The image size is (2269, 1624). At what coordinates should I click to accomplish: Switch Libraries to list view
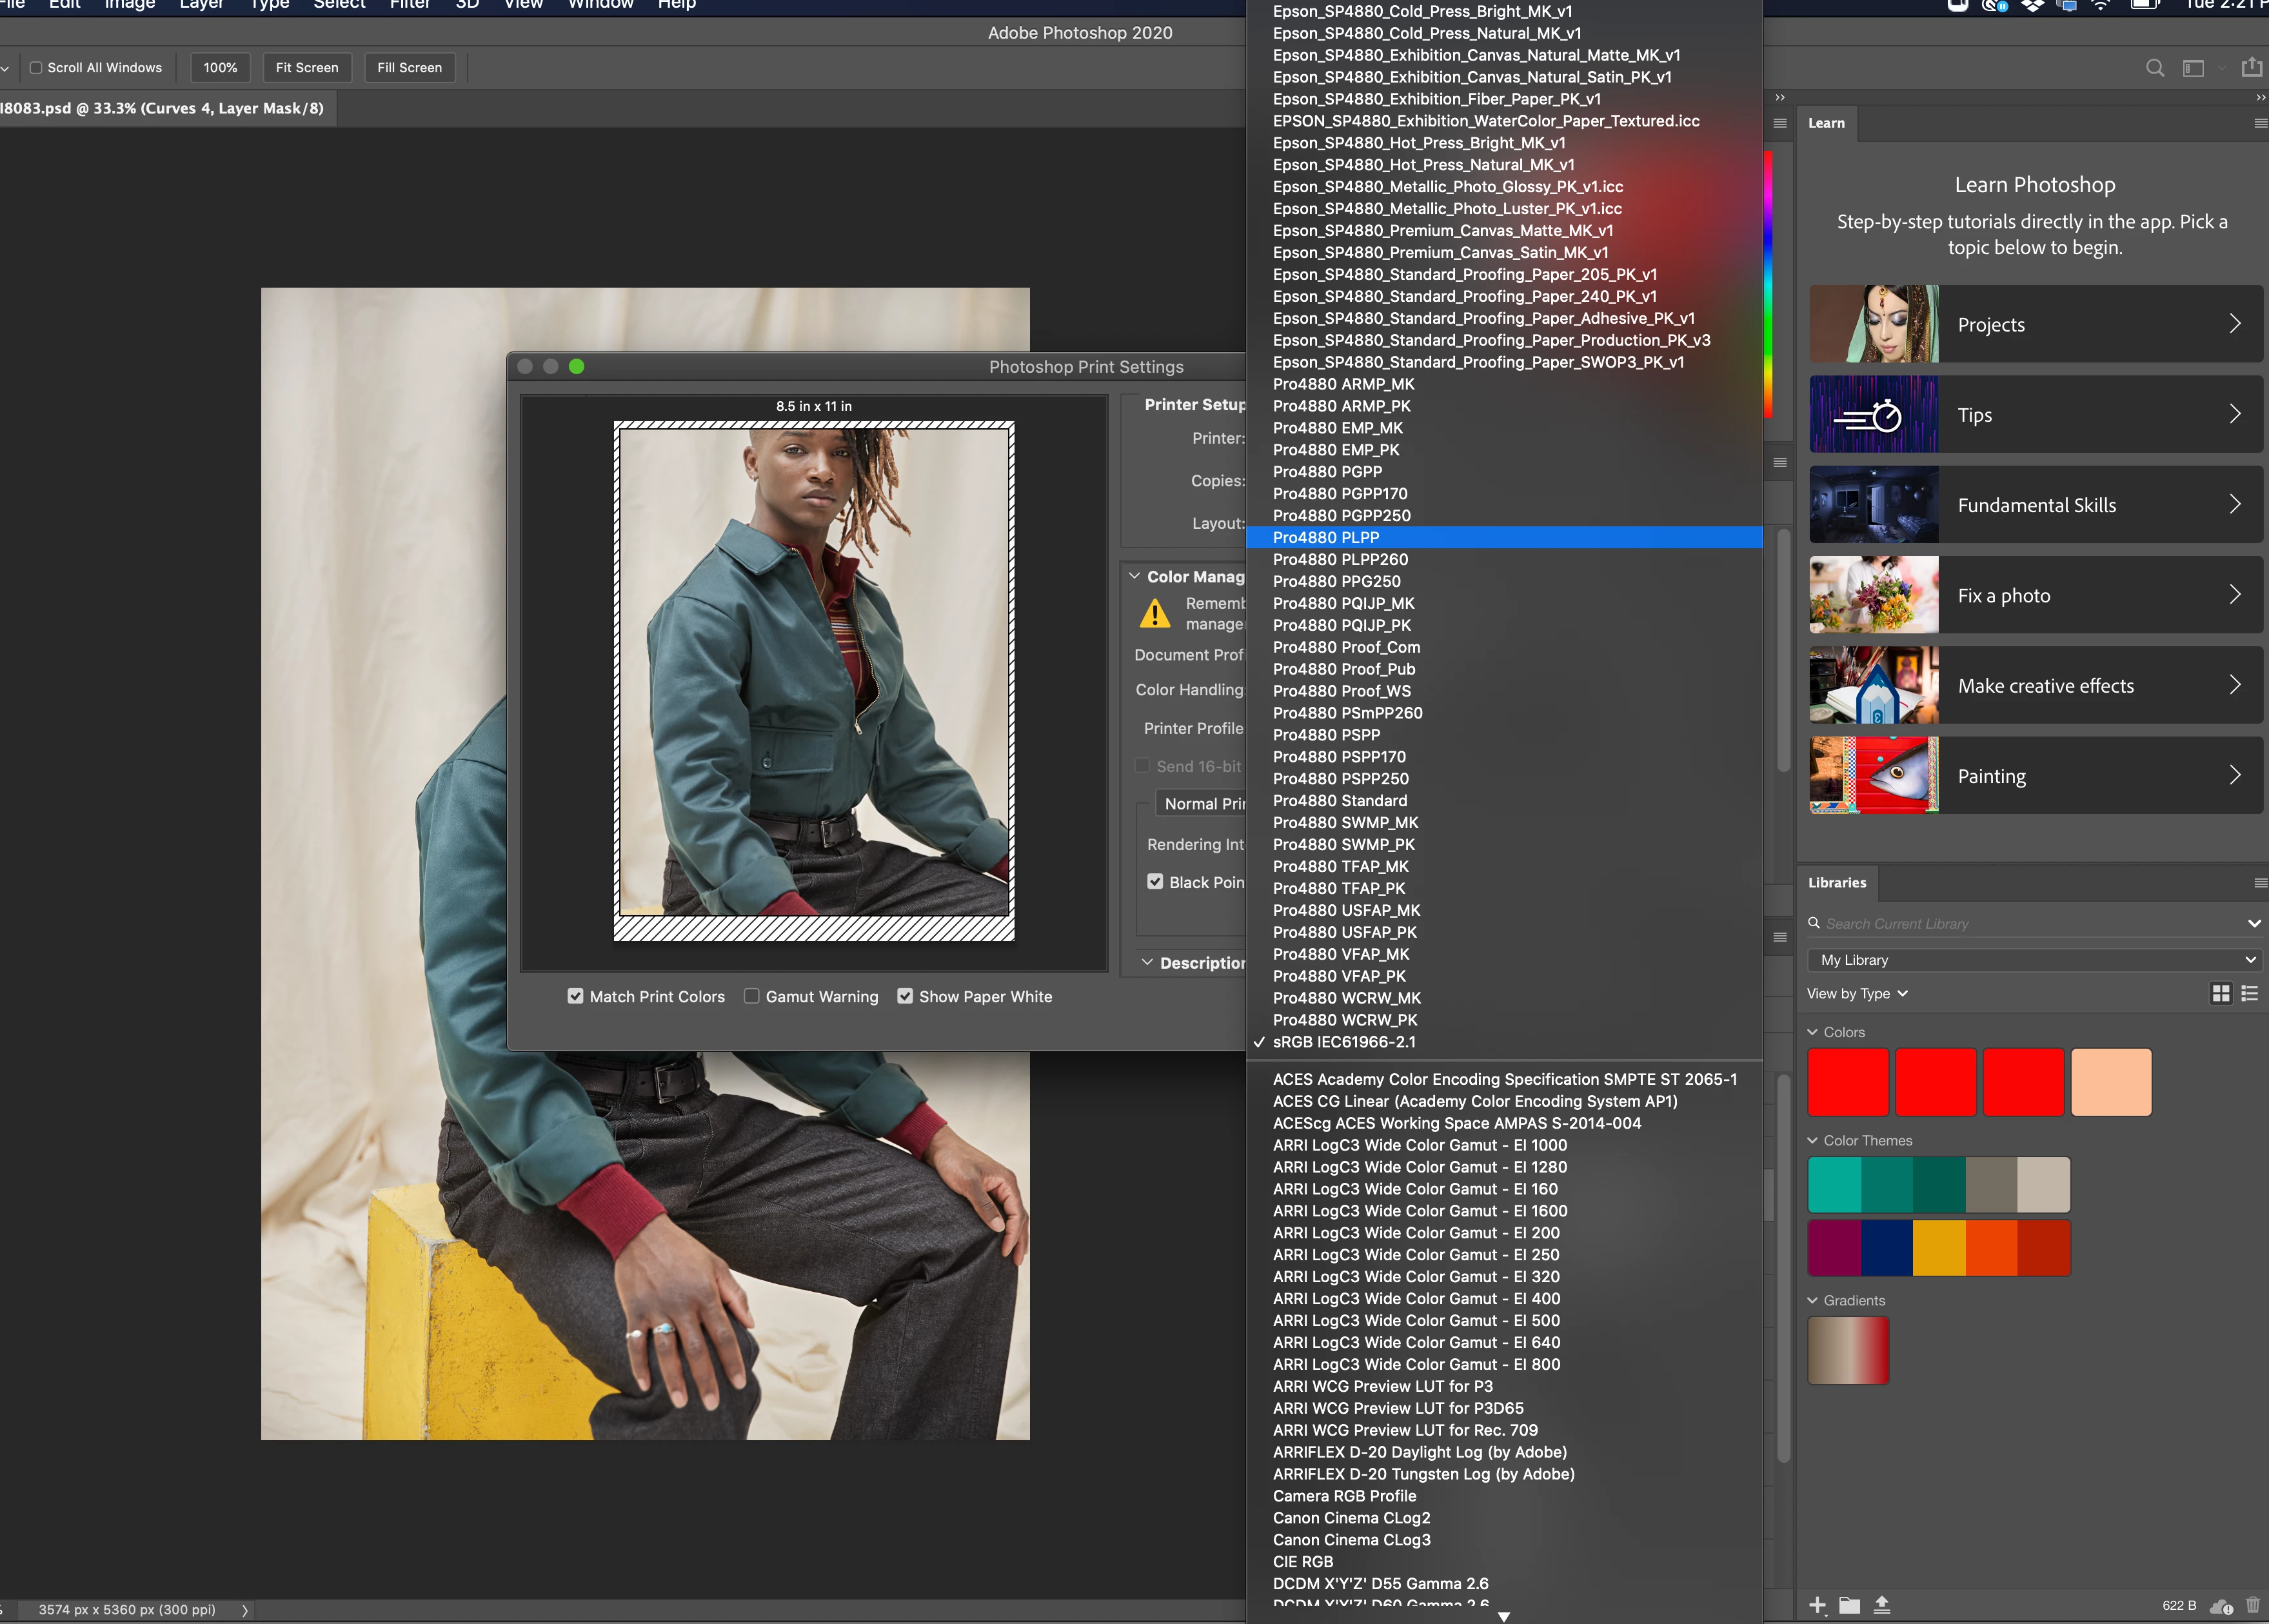(x=2249, y=993)
